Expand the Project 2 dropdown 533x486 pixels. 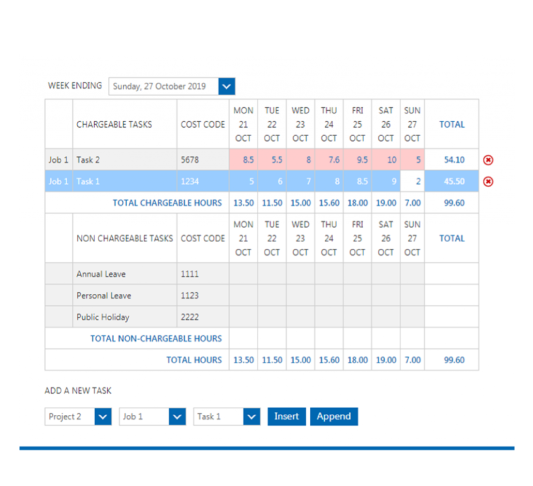(x=103, y=417)
